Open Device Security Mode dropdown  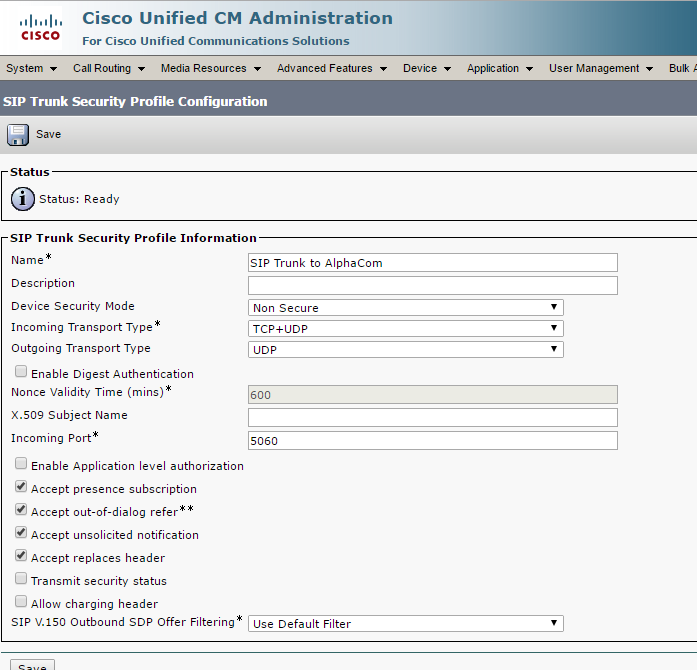point(405,308)
